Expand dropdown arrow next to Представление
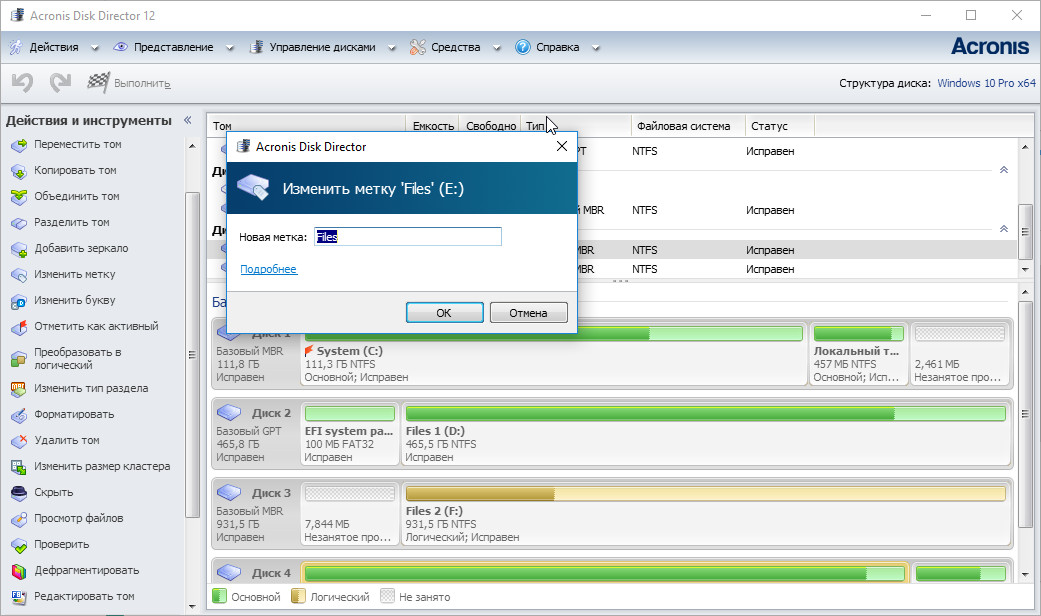This screenshot has height=616, width=1041. 230,48
